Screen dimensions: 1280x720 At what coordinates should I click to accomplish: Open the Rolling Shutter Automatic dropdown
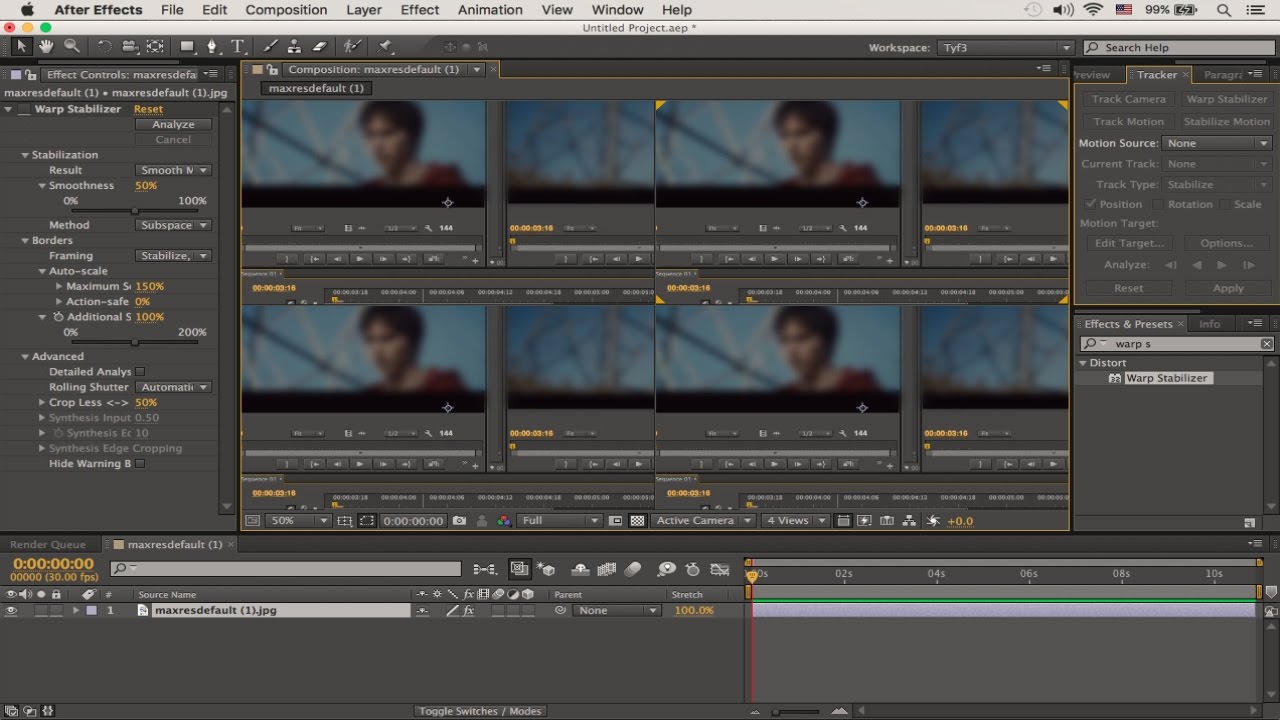(x=173, y=387)
